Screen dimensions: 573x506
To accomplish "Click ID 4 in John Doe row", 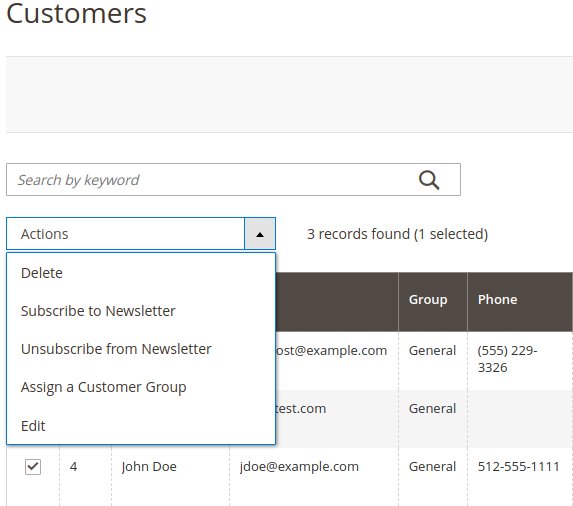I will 73,467.
